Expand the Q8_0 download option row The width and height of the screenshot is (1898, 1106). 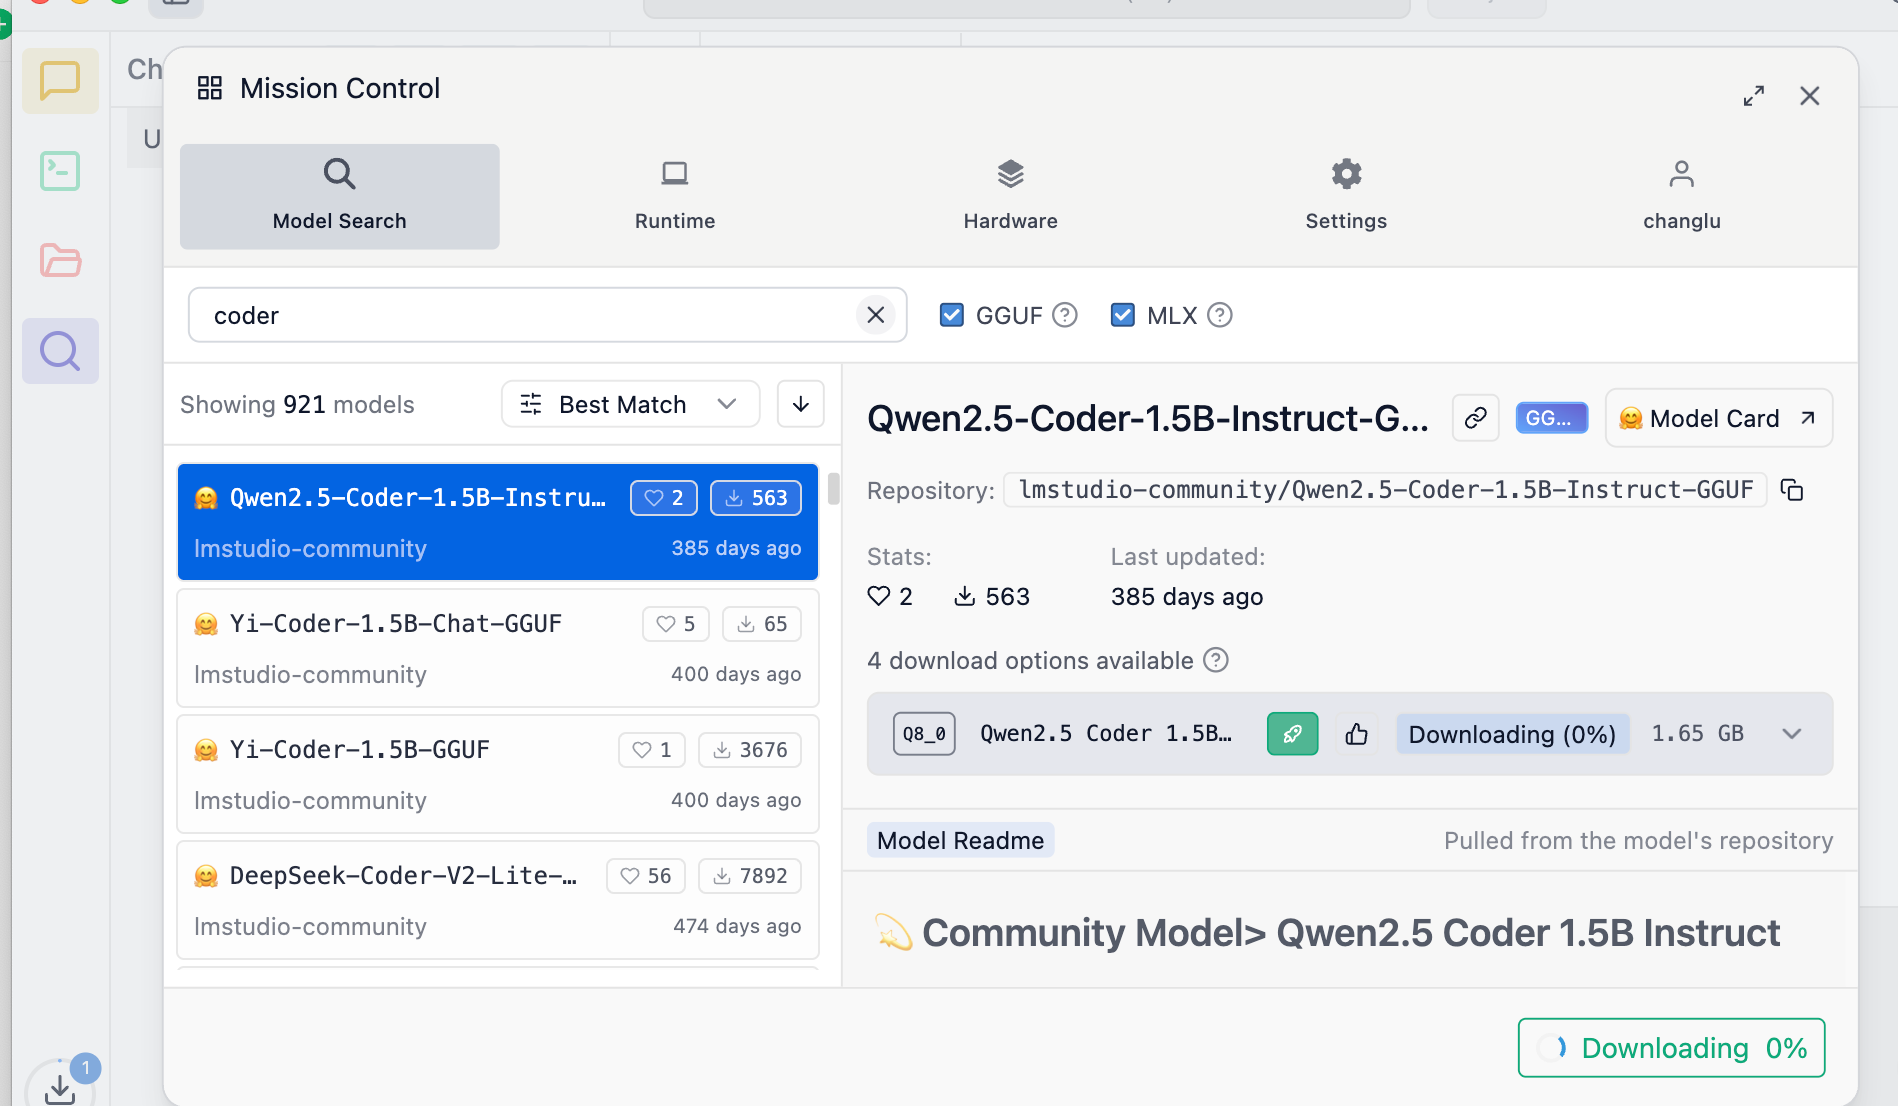pos(1791,734)
